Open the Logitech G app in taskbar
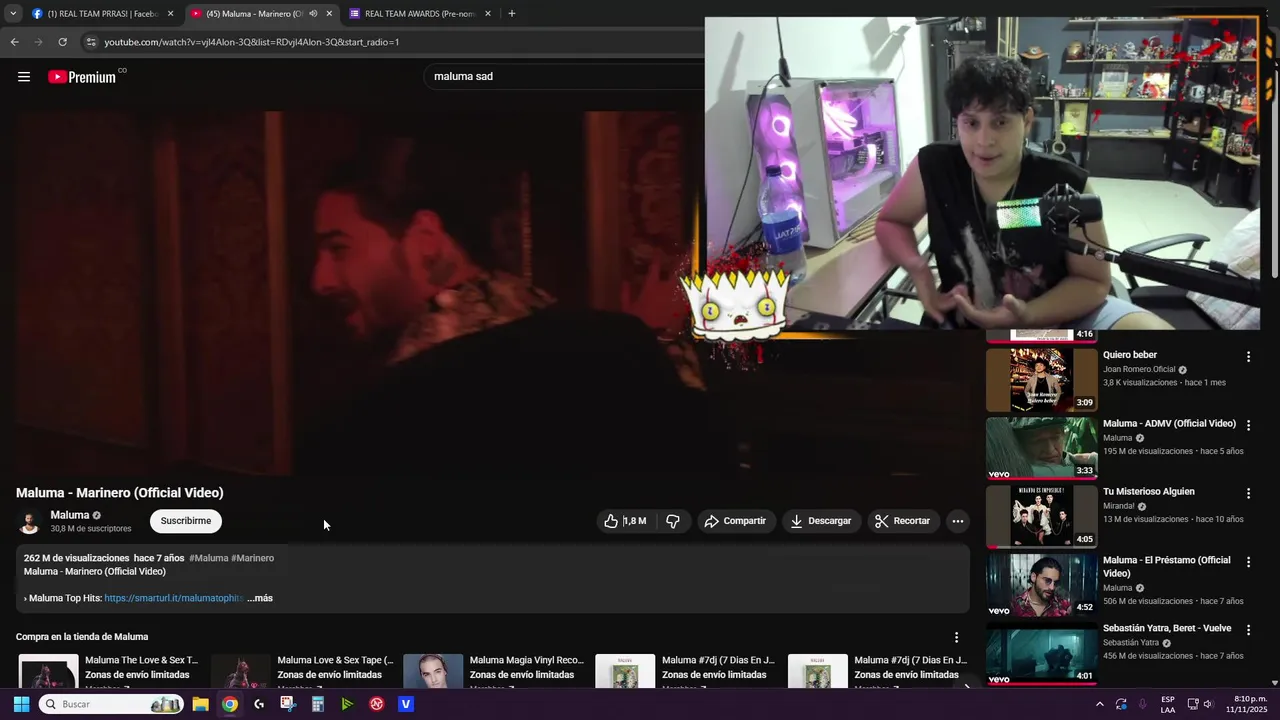1280x720 pixels. pyautogui.click(x=259, y=704)
